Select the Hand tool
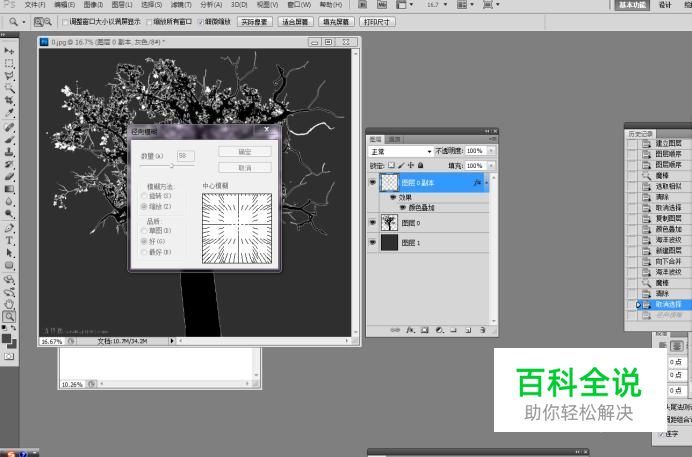Viewport: 692px width, 457px height. pyautogui.click(x=9, y=304)
